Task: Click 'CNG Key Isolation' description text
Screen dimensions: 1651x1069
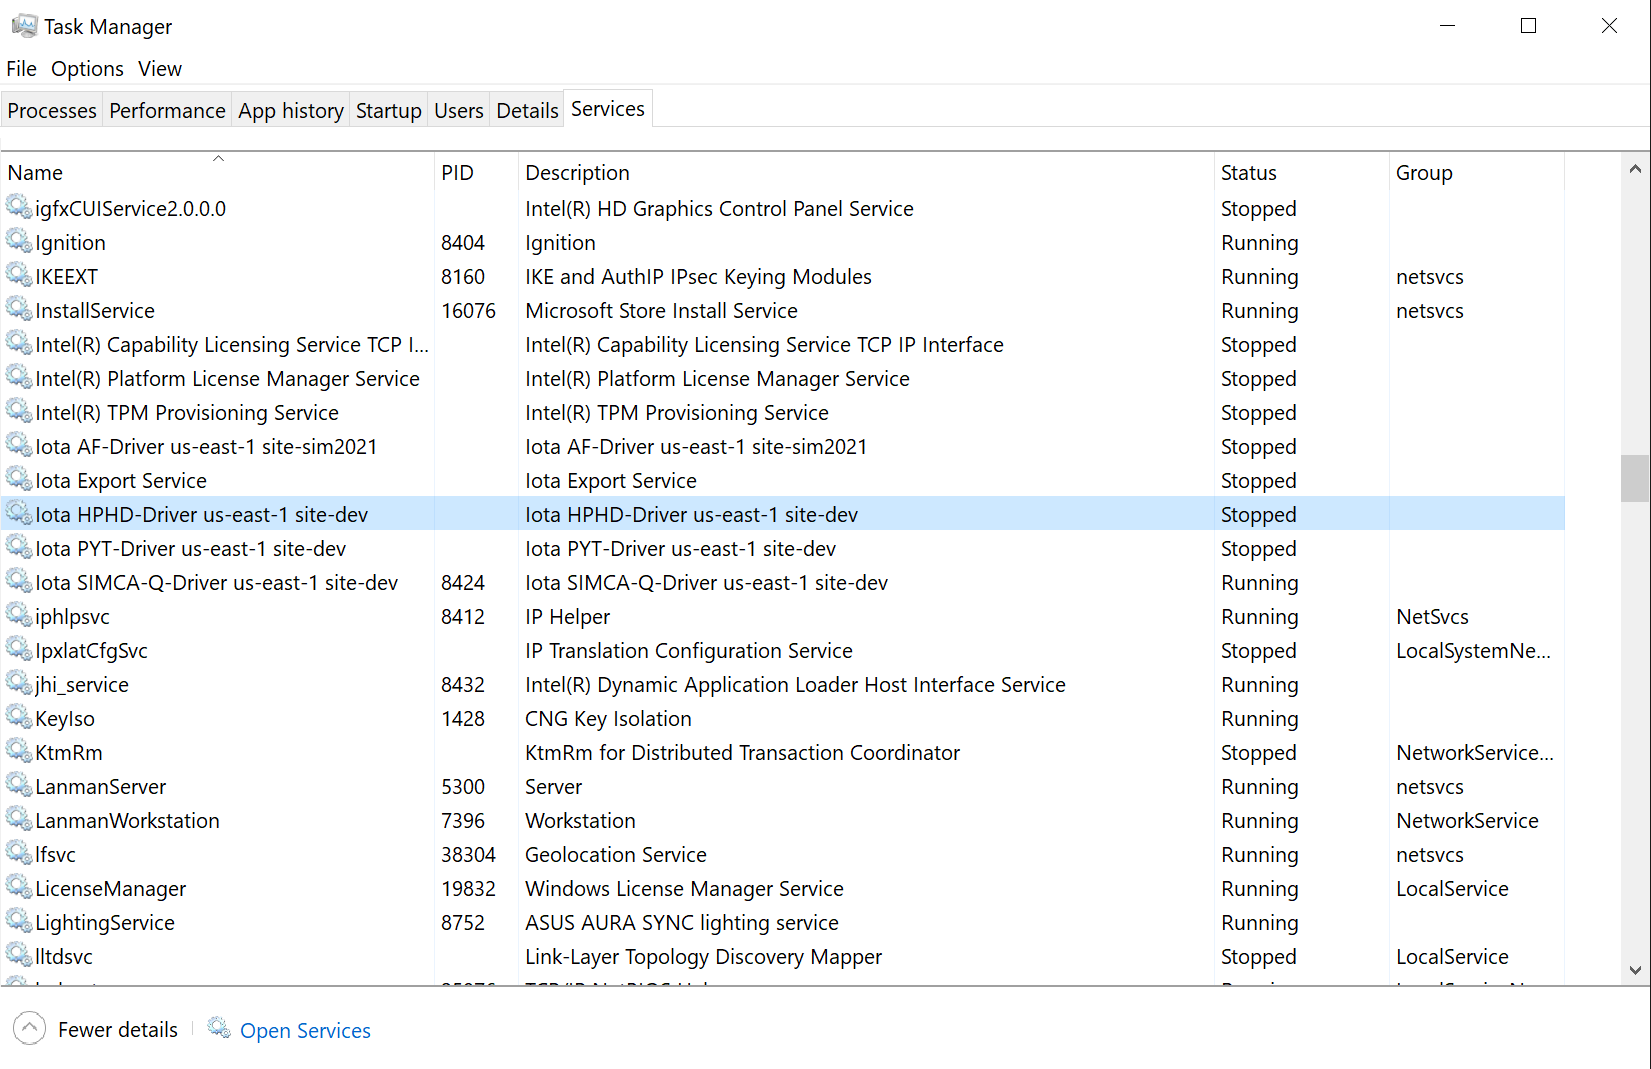Action: [x=608, y=719]
